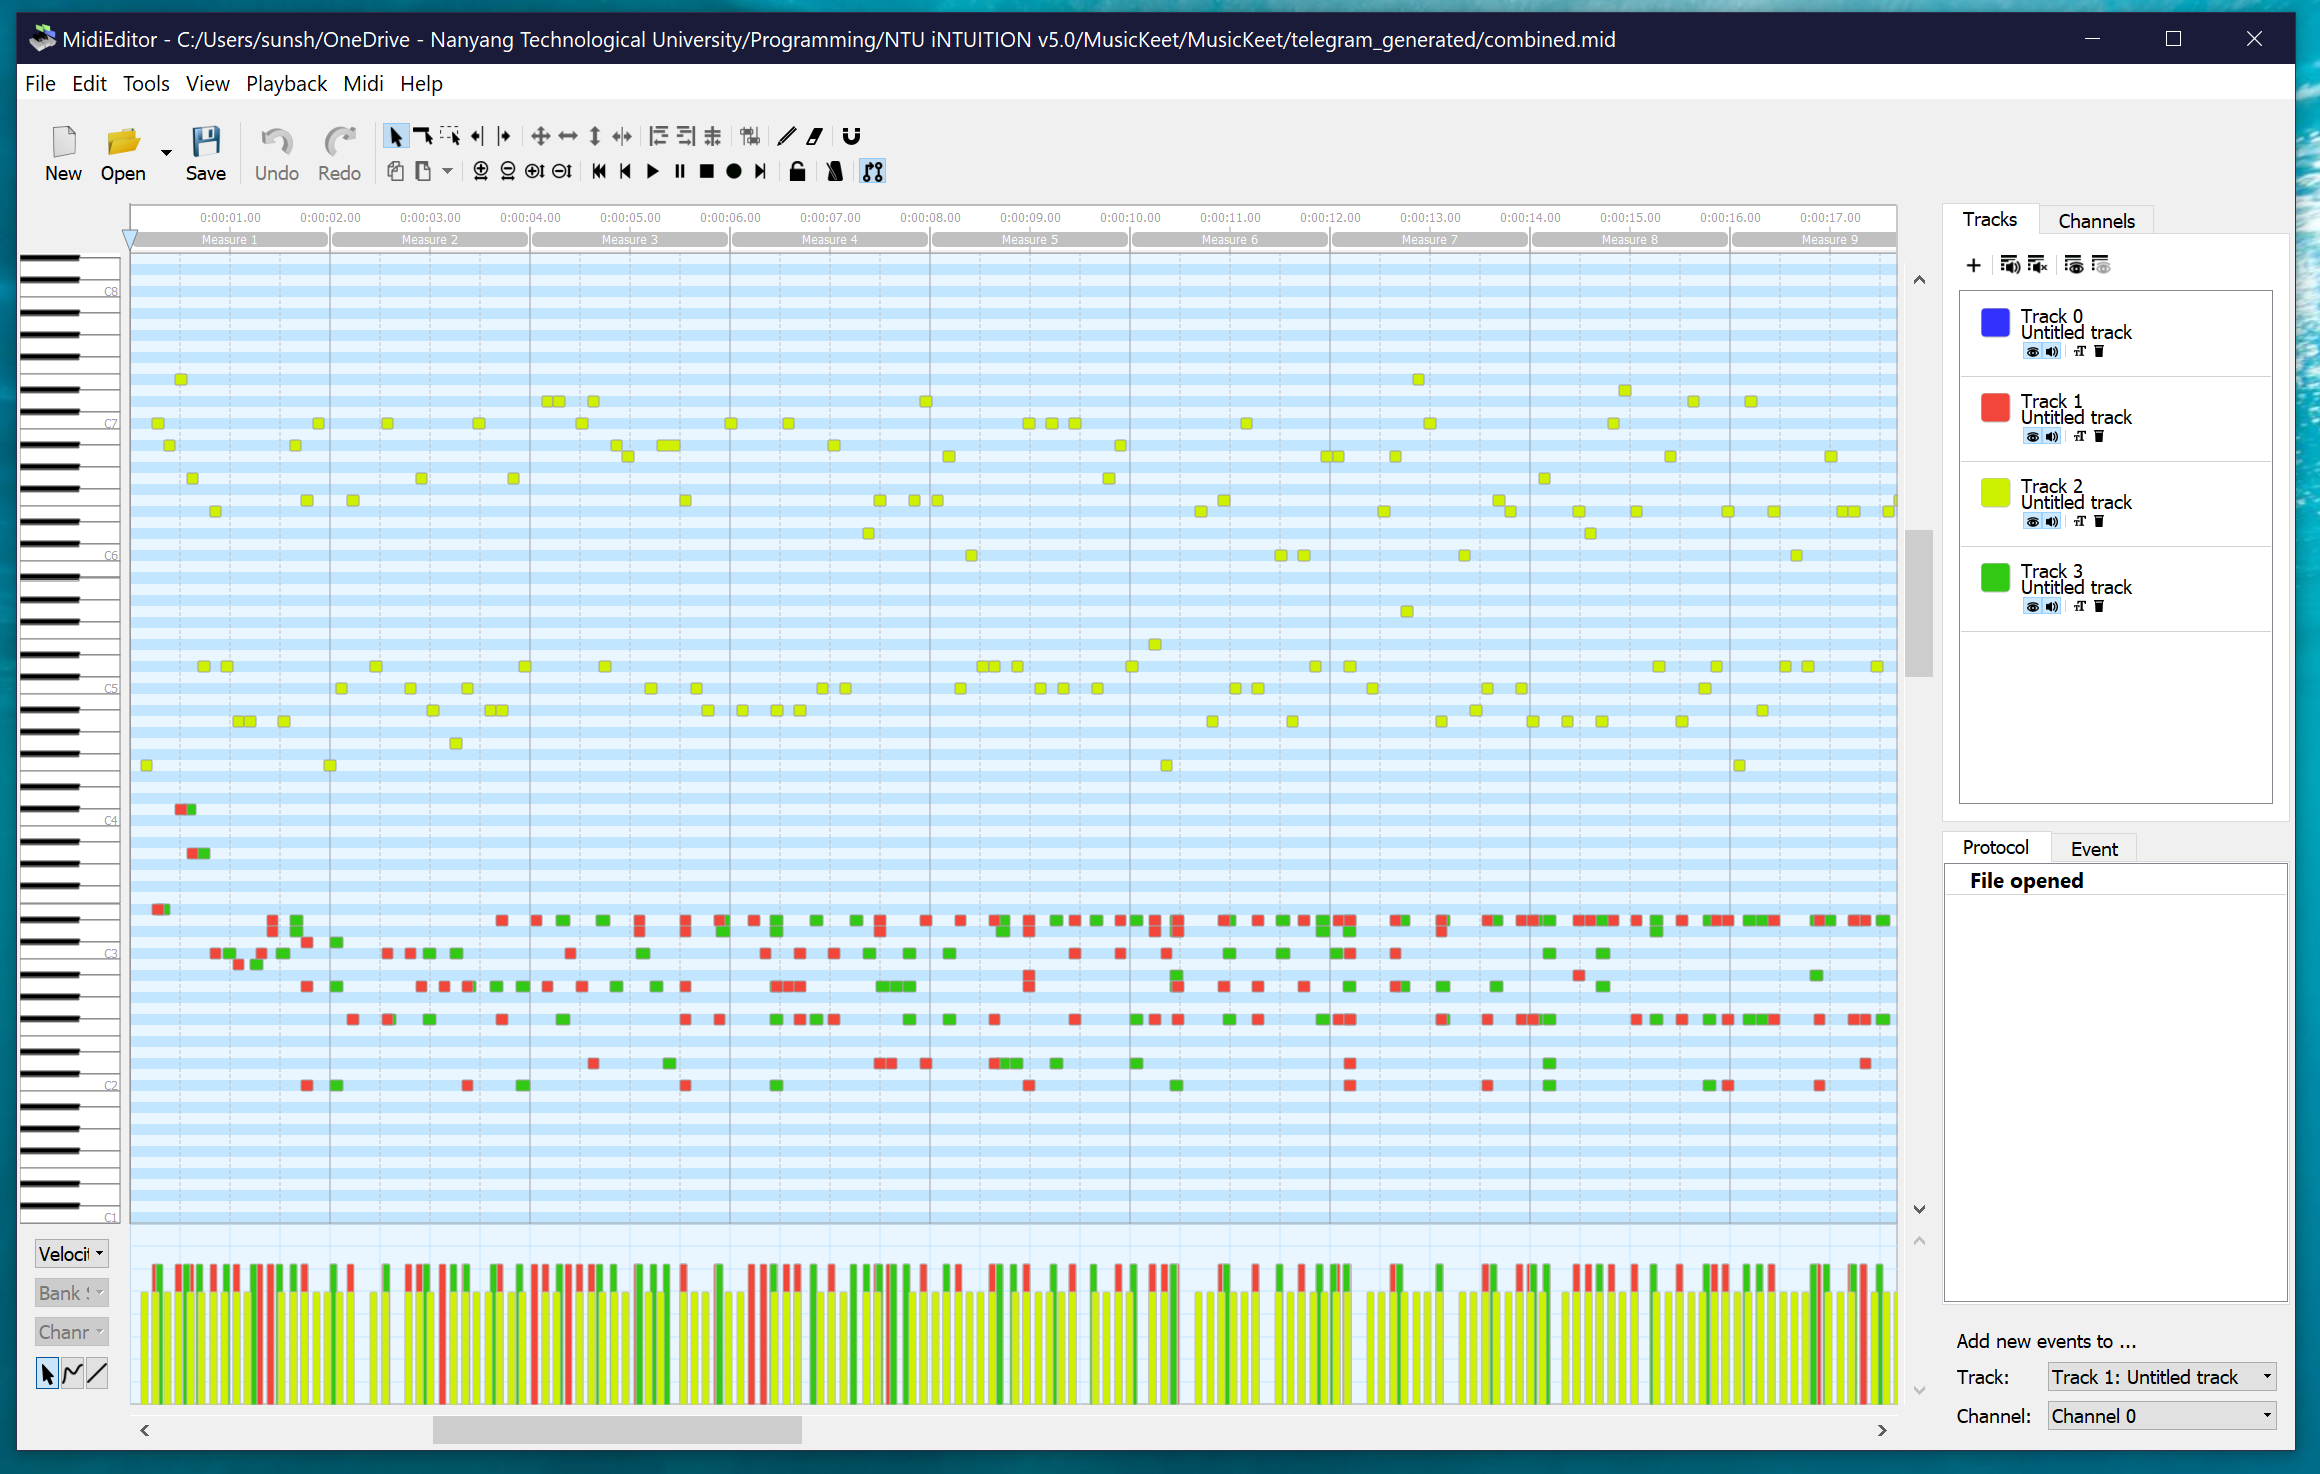Select the pencil new-note tool
2320x1474 pixels.
click(787, 136)
